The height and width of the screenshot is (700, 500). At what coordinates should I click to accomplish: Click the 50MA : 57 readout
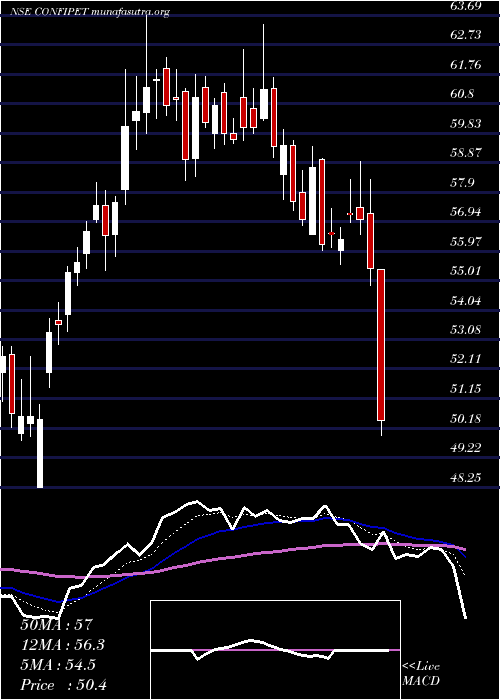click(x=56, y=625)
